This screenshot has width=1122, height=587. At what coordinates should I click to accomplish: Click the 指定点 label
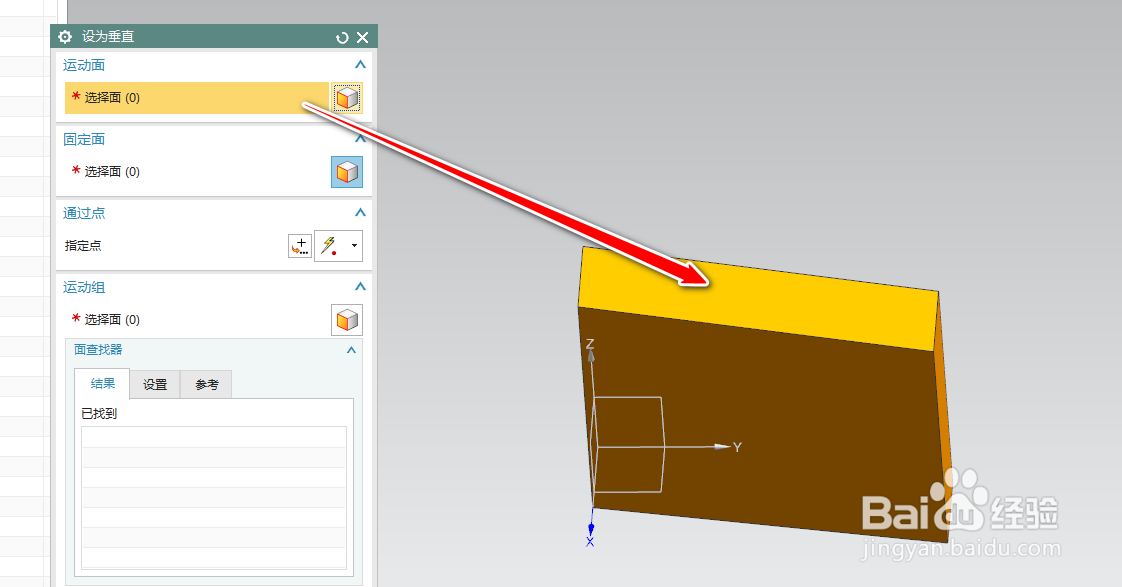coord(83,246)
